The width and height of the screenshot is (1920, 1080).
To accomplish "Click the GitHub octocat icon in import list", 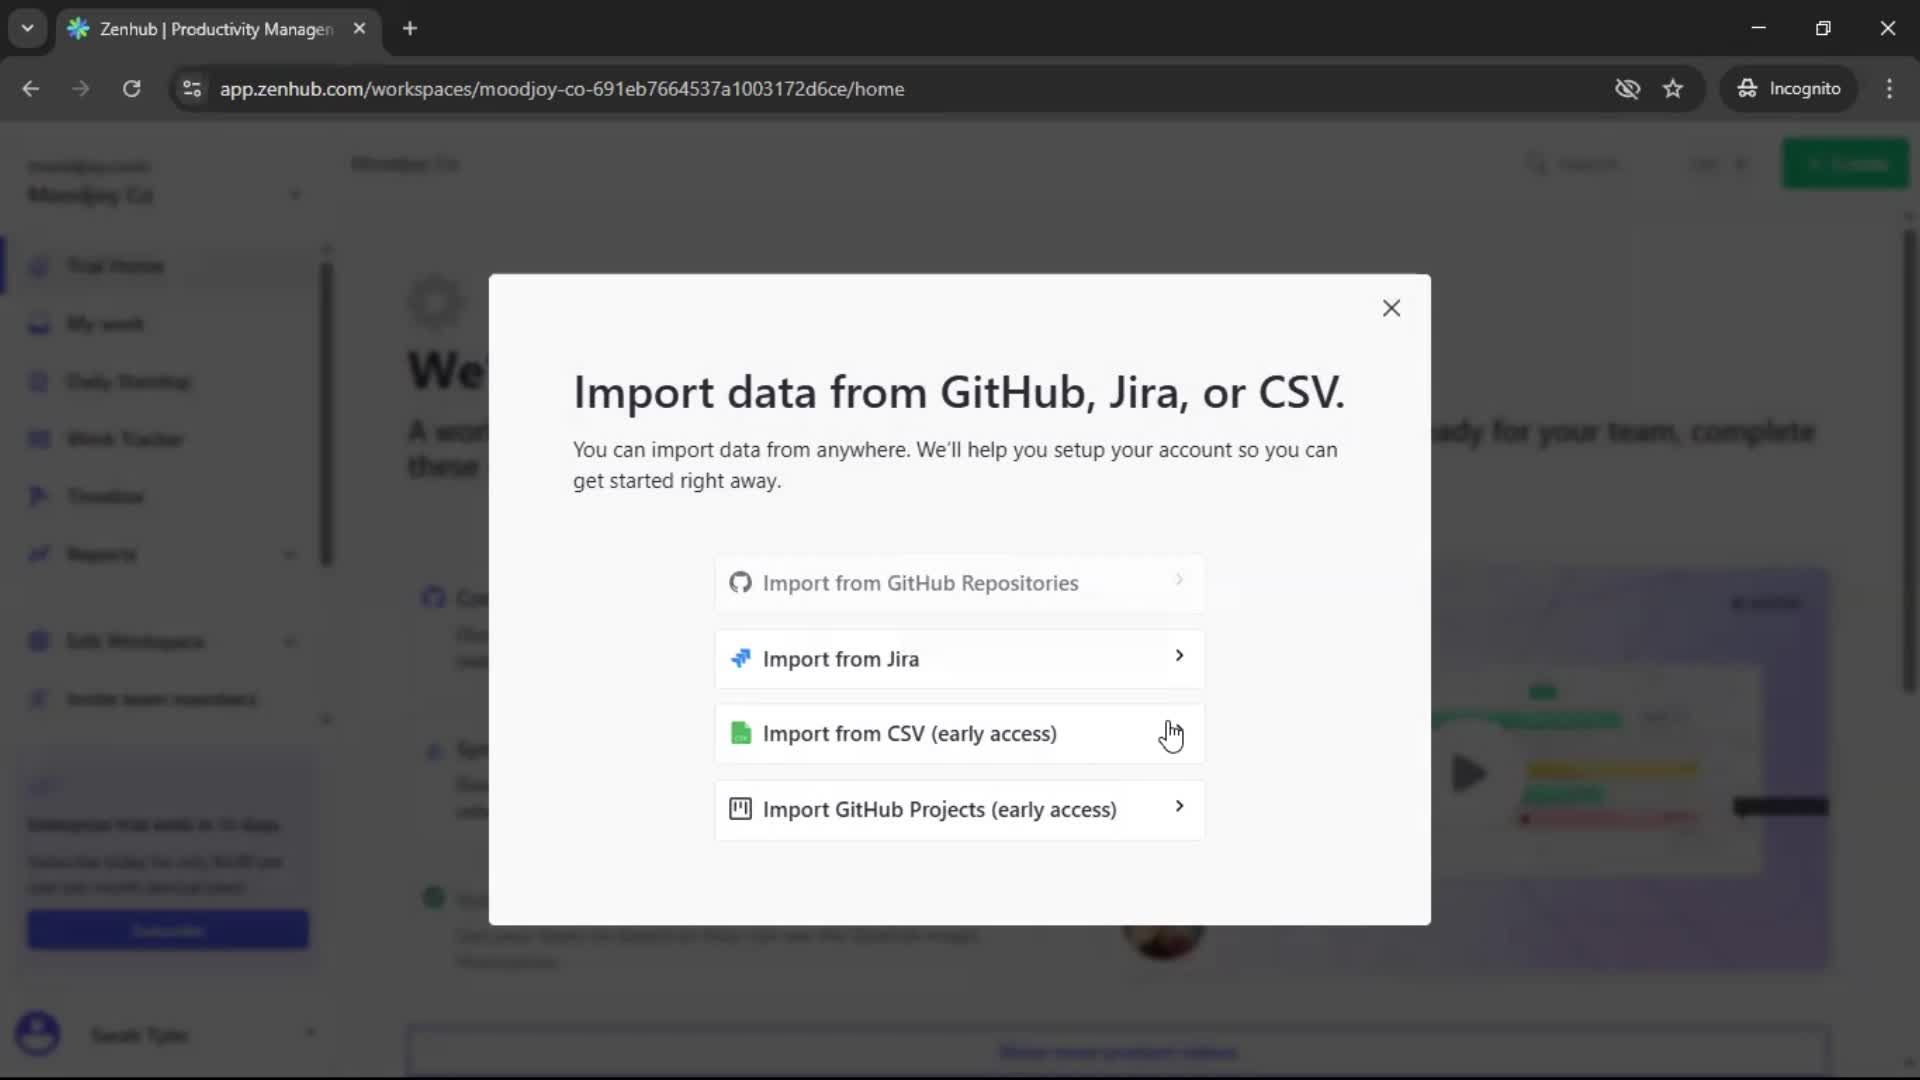I will pyautogui.click(x=740, y=582).
